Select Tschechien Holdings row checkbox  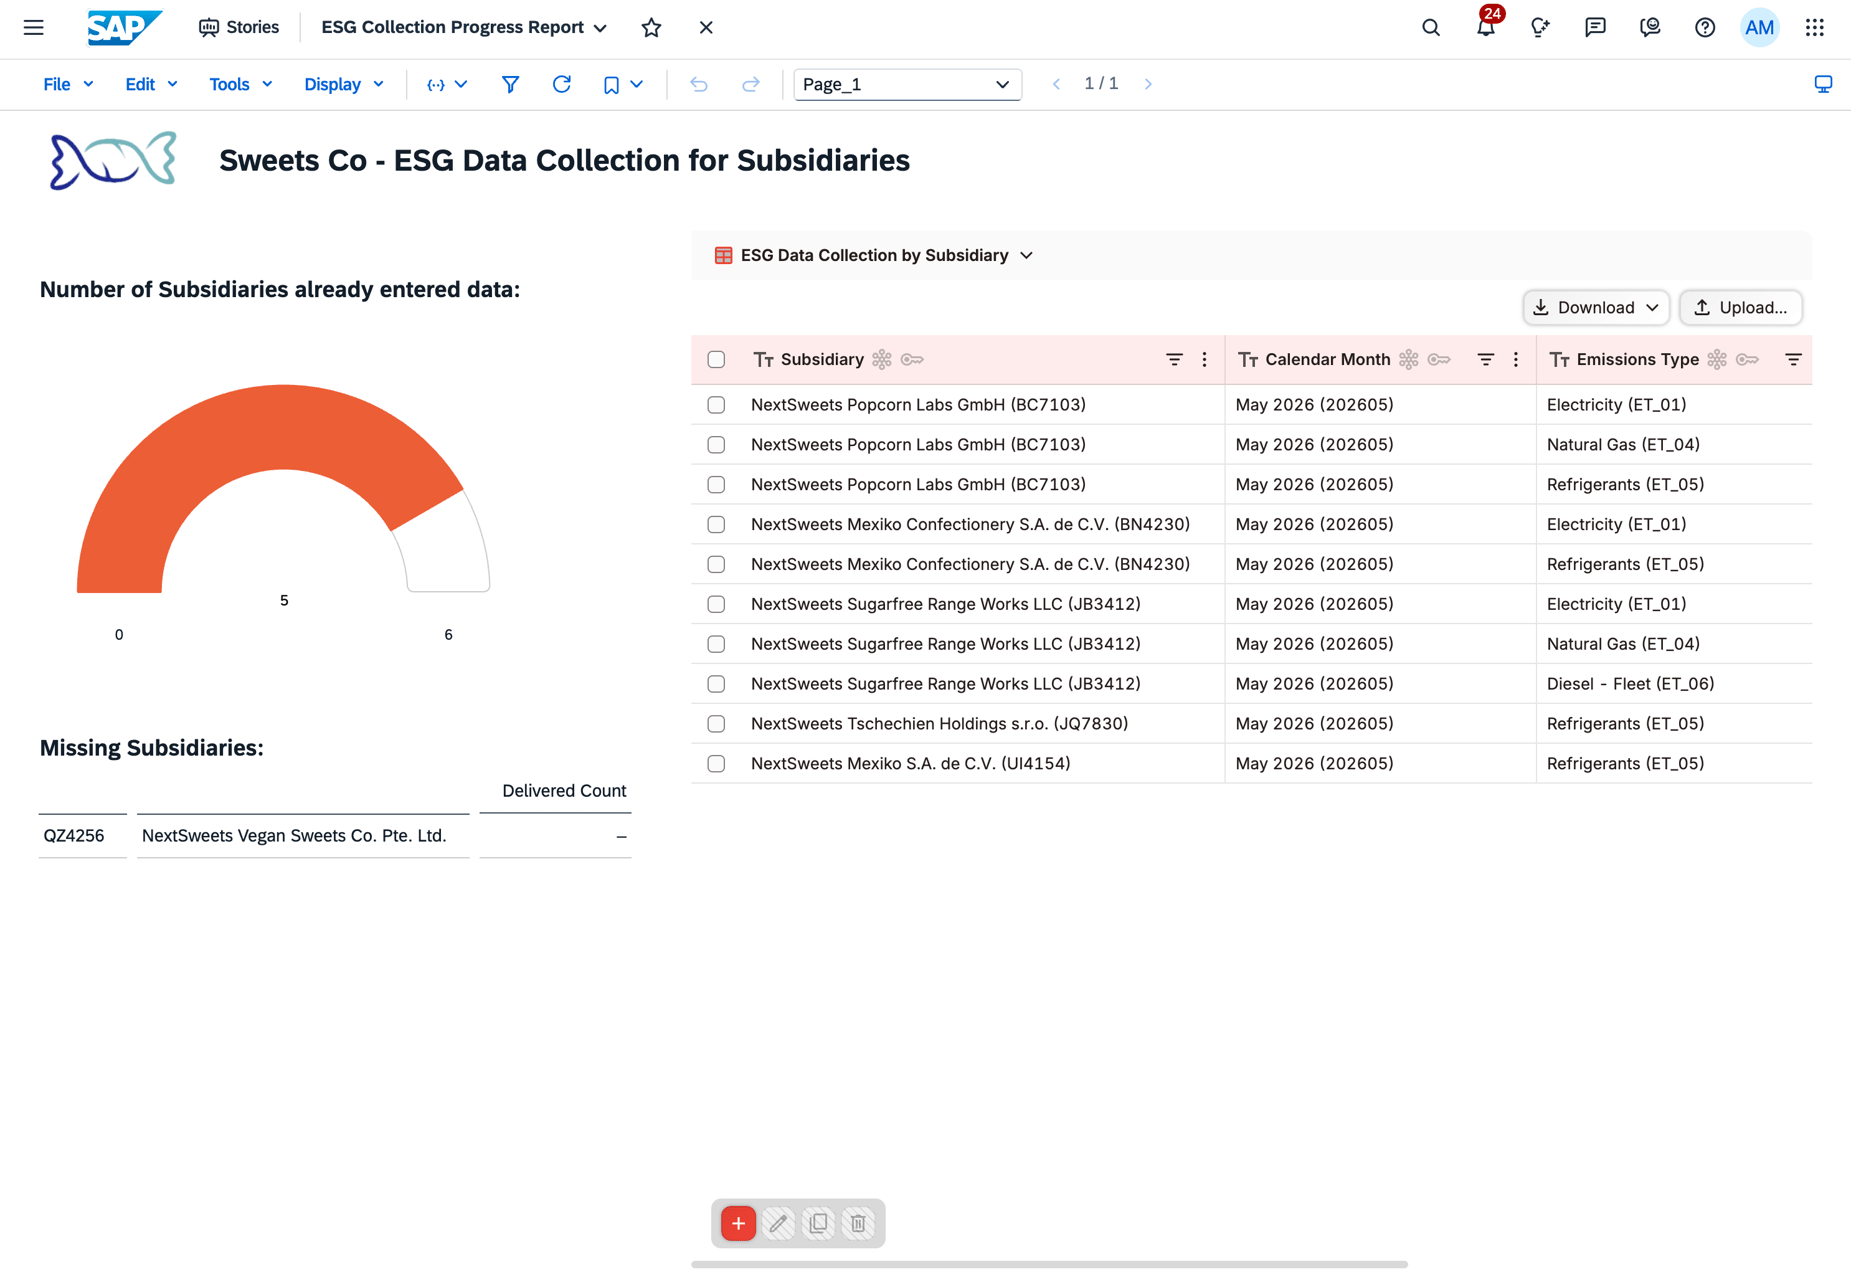point(716,724)
